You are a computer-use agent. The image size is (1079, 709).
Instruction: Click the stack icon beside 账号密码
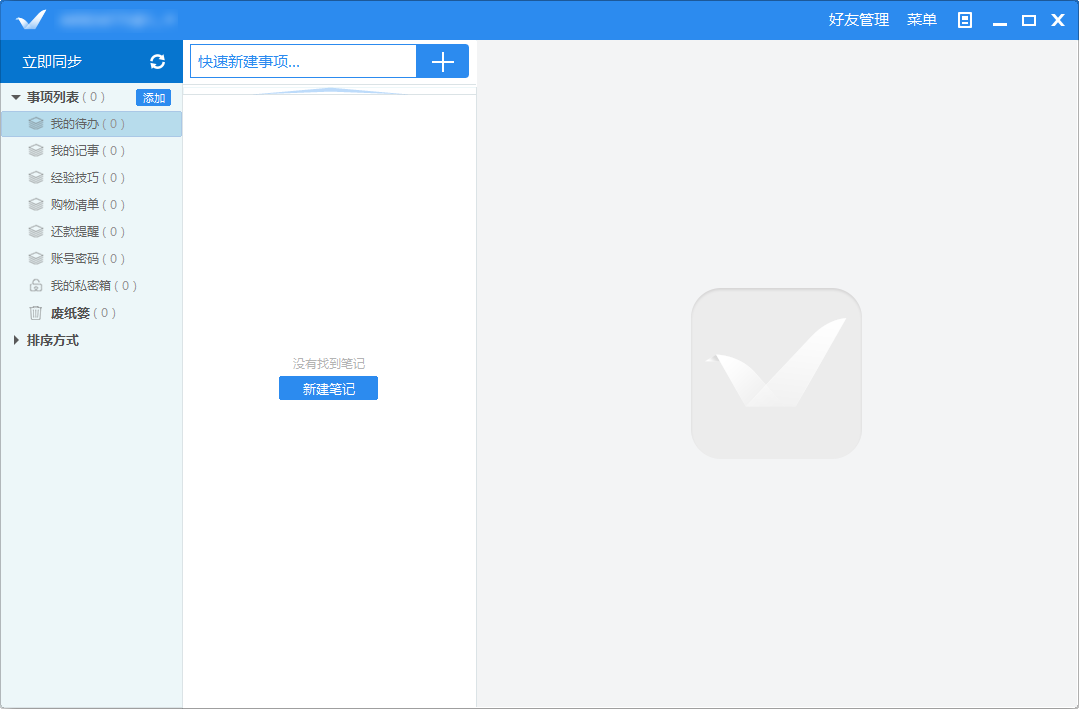click(x=36, y=258)
